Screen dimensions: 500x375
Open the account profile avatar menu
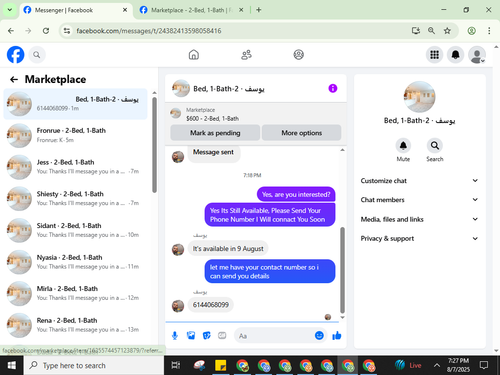tap(477, 55)
